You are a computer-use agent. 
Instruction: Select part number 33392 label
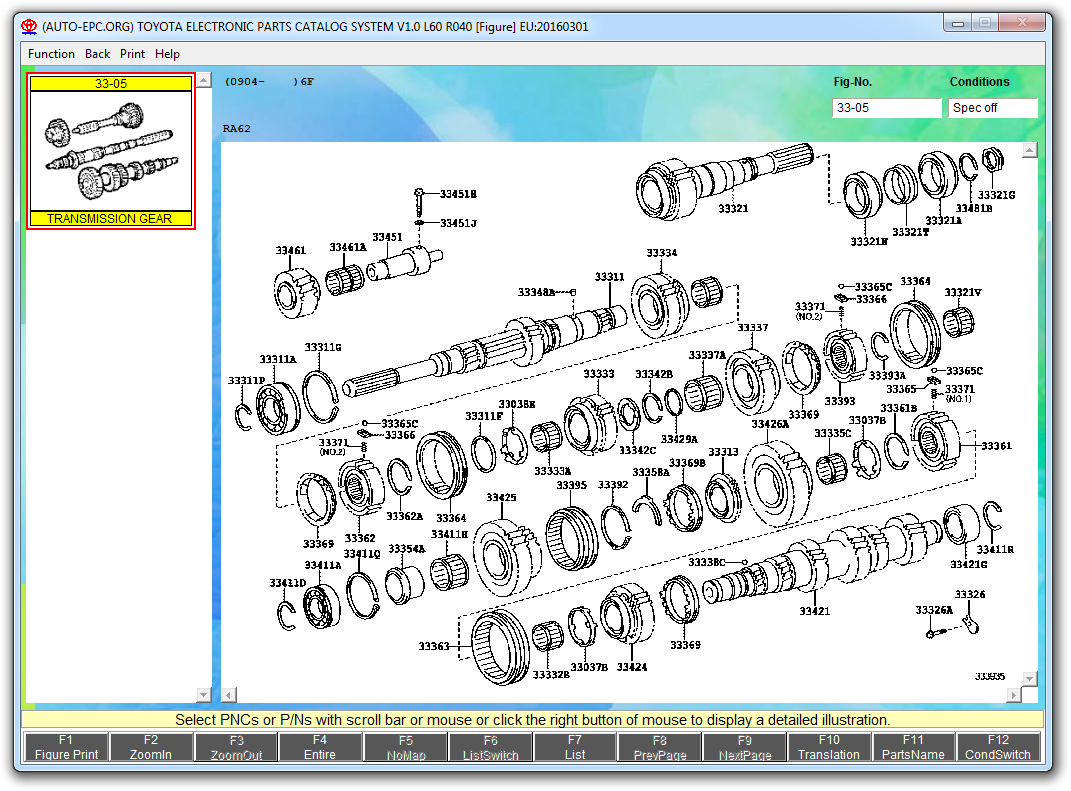pyautogui.click(x=613, y=484)
